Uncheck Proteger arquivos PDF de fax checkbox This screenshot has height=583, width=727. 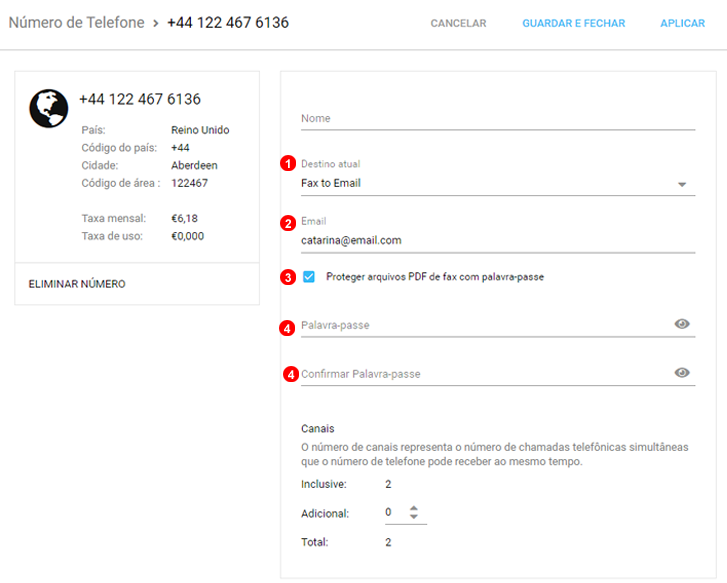point(309,277)
